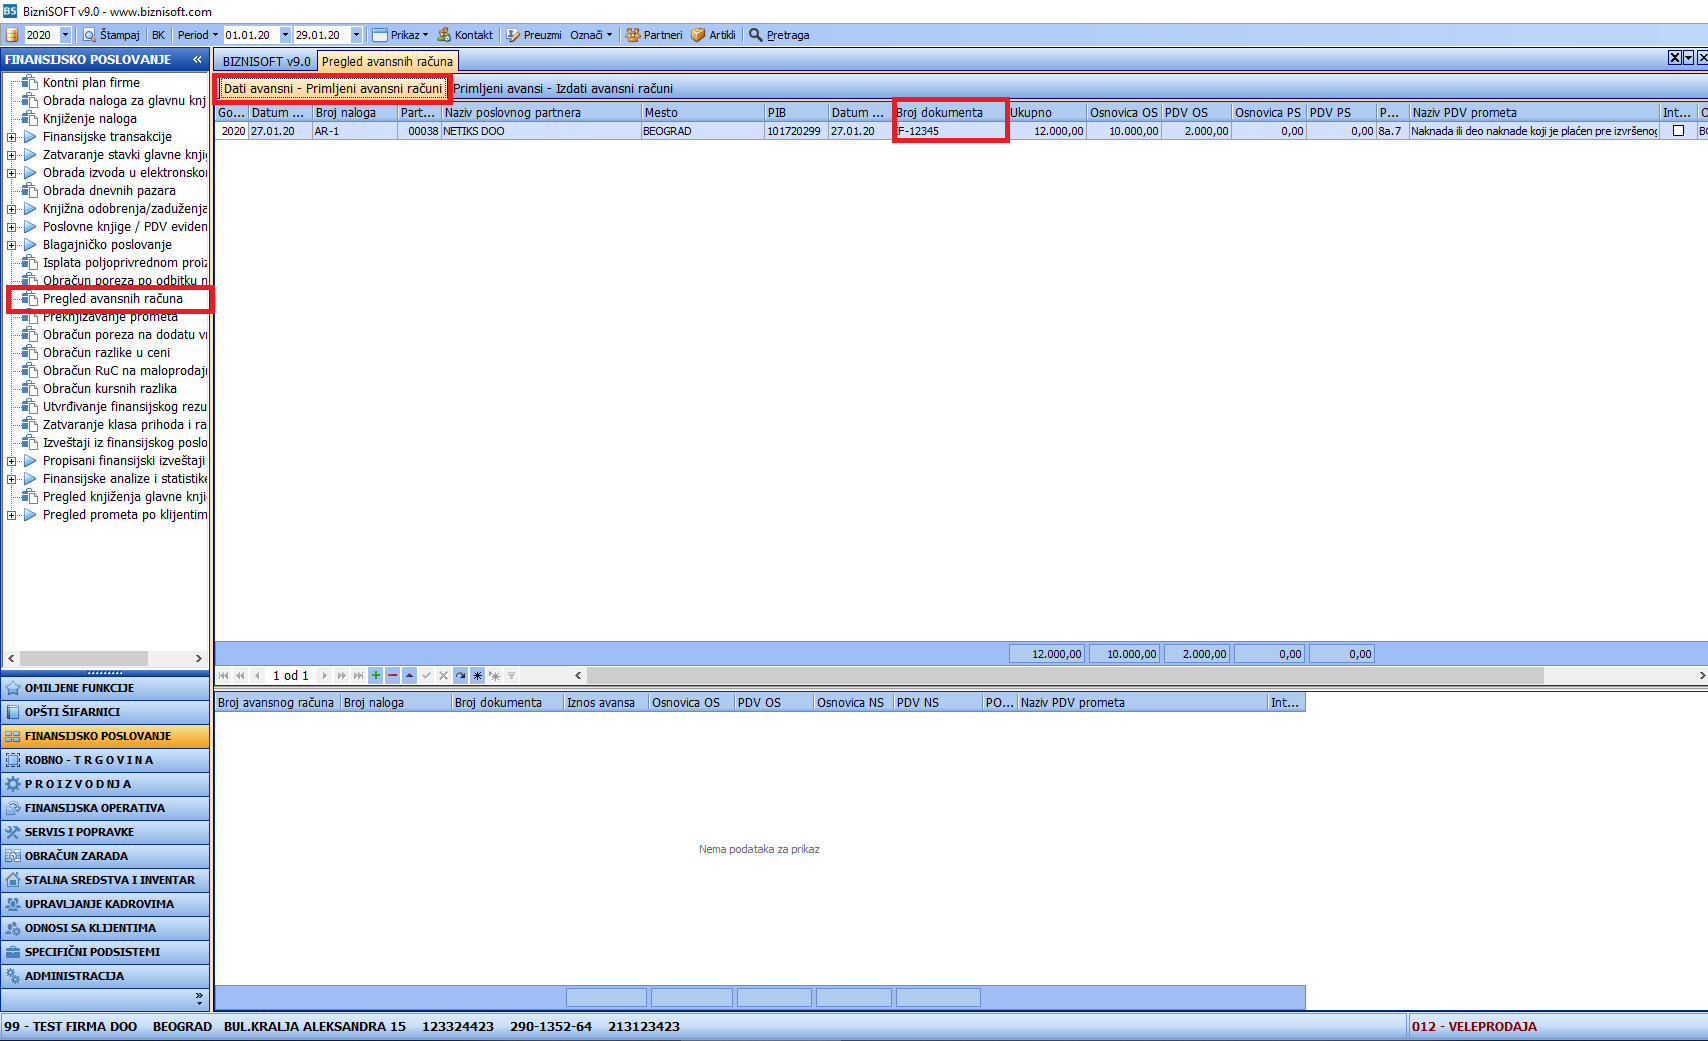Open the year 2020 dropdown arrow
The height and width of the screenshot is (1041, 1708).
point(66,35)
